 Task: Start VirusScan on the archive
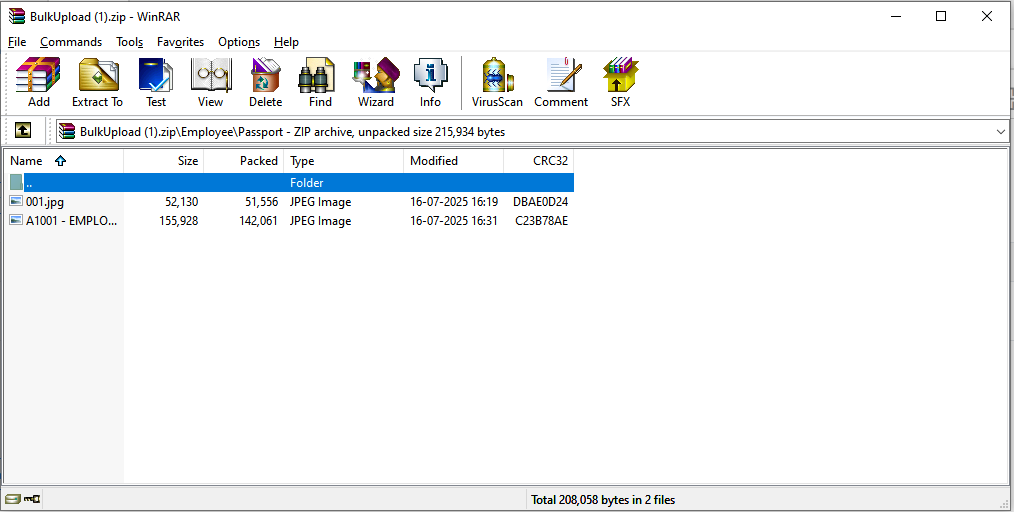pos(497,83)
